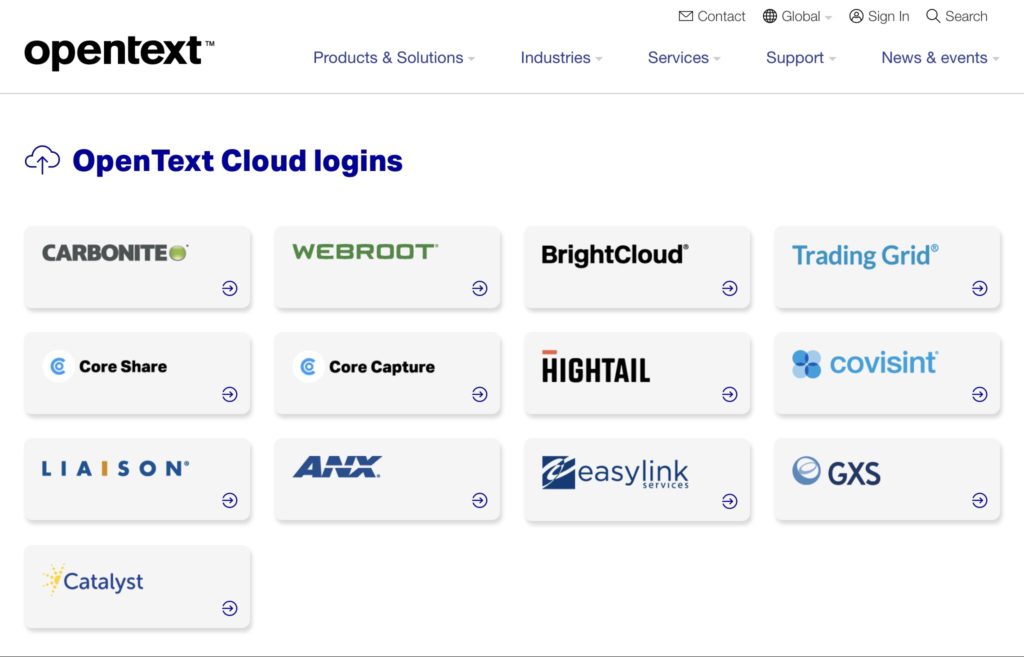
Task: Click the GXS wordmark text
Action: pyautogui.click(x=854, y=473)
